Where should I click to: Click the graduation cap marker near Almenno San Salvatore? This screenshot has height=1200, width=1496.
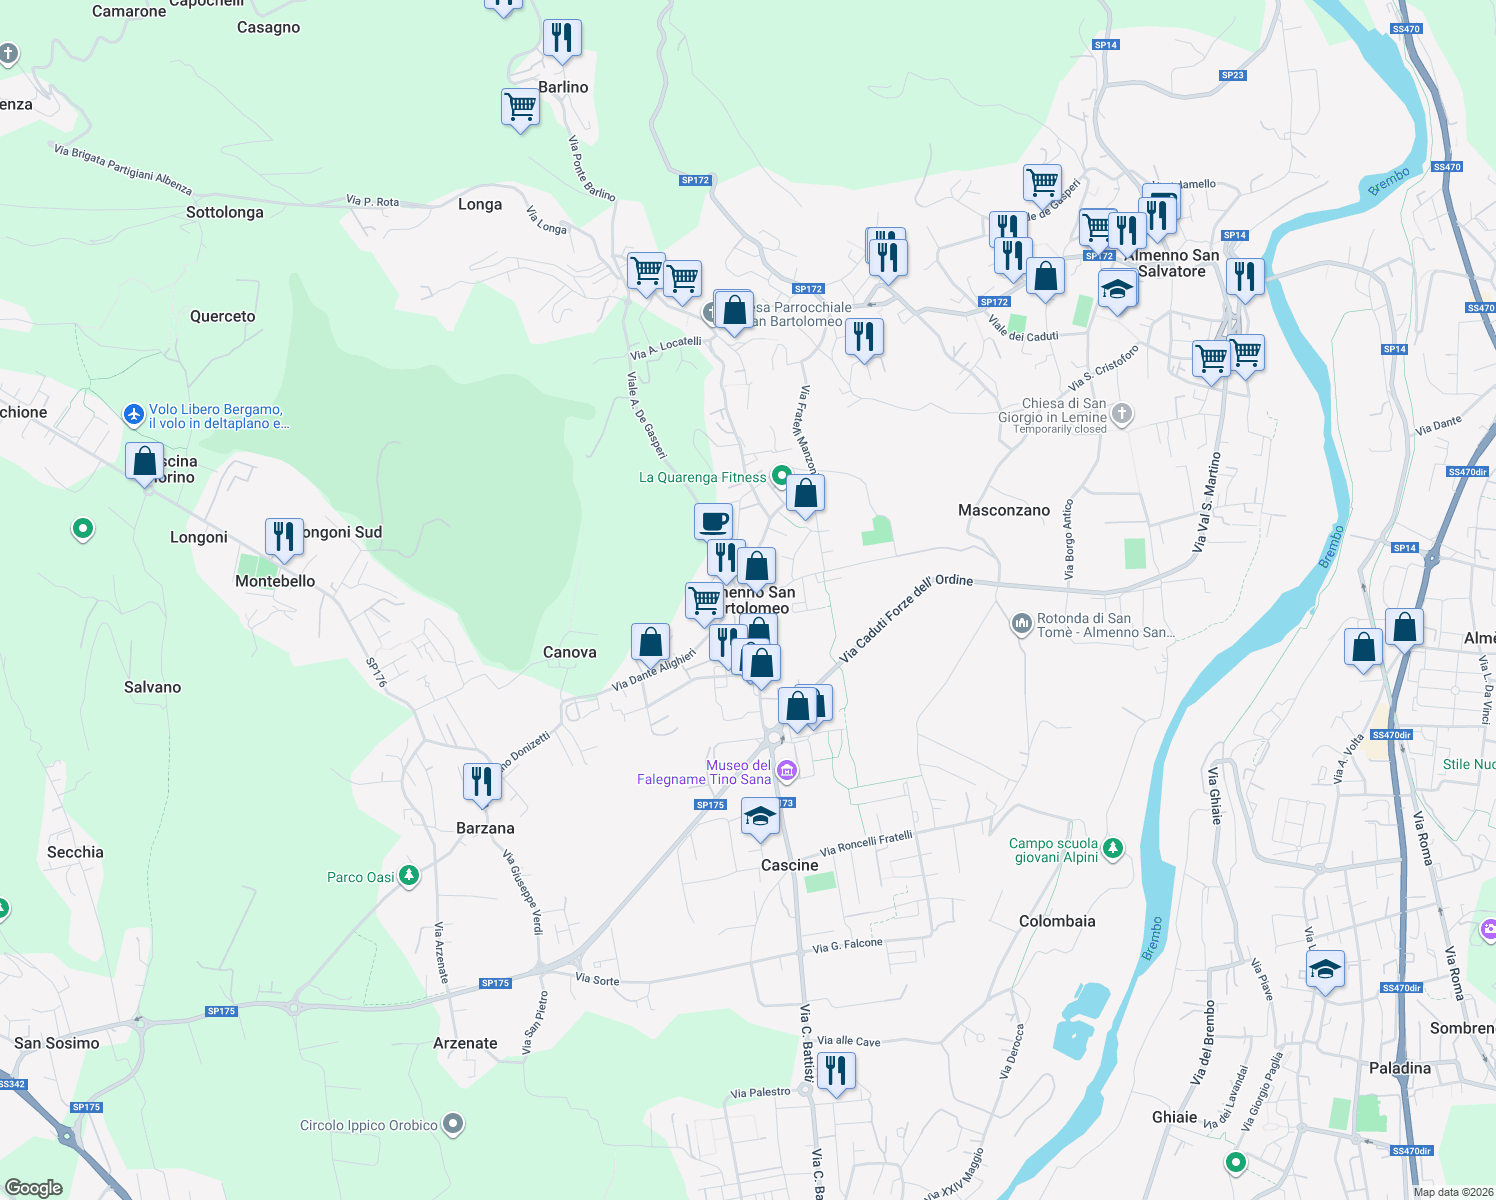(1116, 289)
